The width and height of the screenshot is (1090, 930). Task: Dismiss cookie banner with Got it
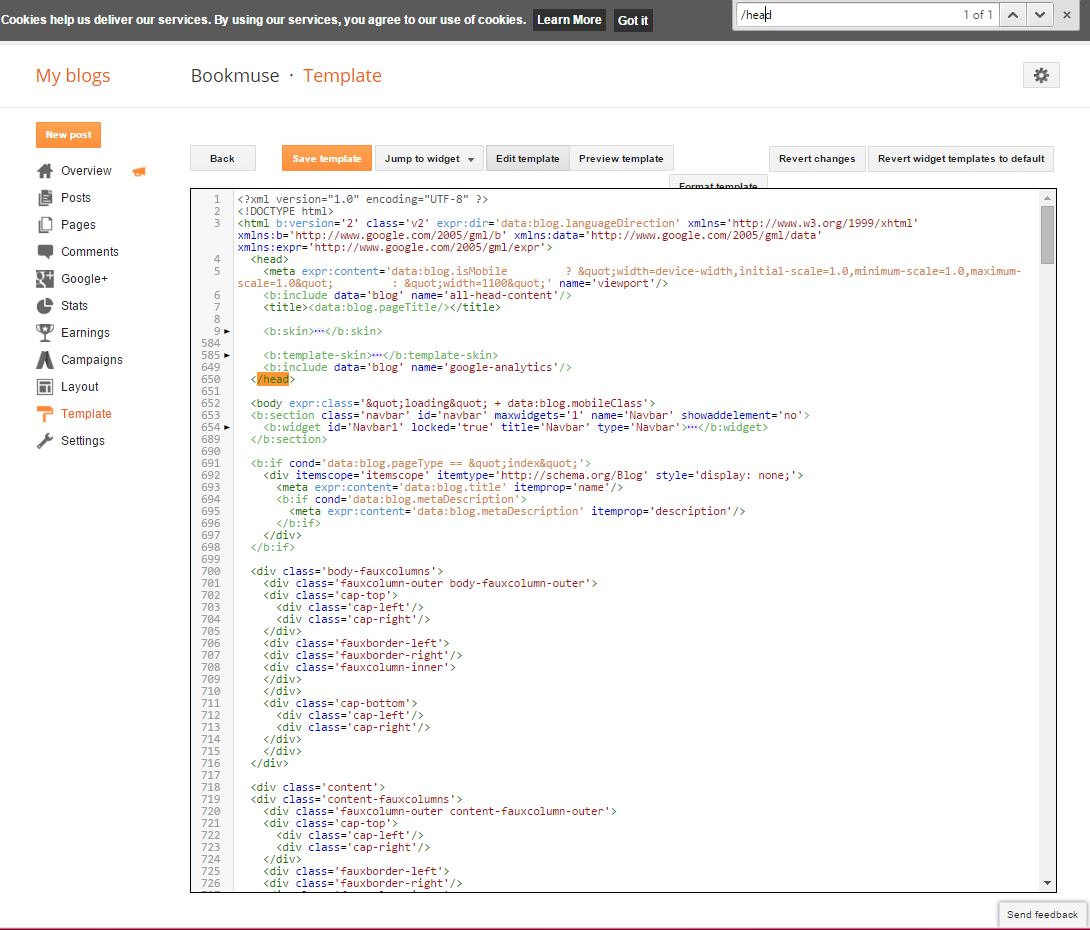[633, 20]
